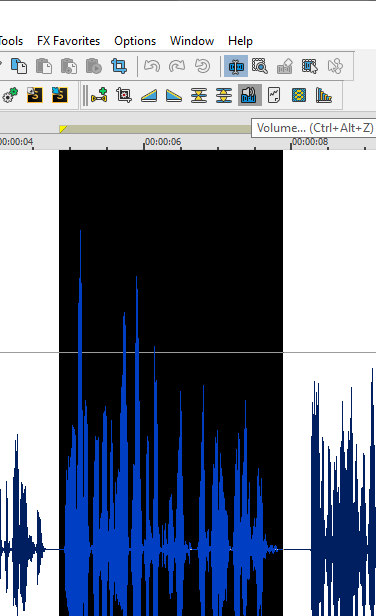Click the first gray Paste clipboard icon
The height and width of the screenshot is (616, 376).
[x=44, y=66]
